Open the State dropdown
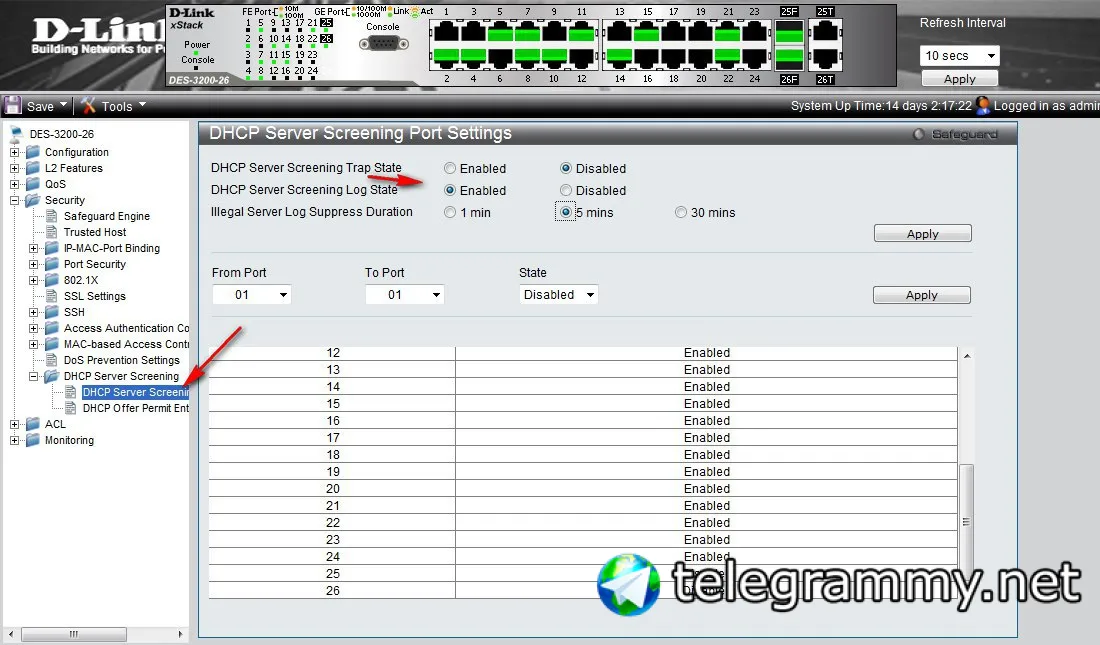 tap(559, 295)
